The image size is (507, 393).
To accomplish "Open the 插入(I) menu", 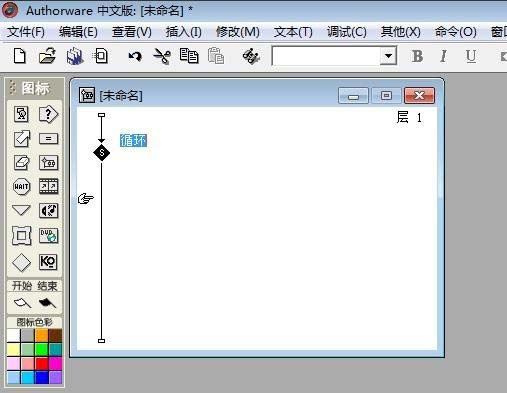I will [x=184, y=32].
